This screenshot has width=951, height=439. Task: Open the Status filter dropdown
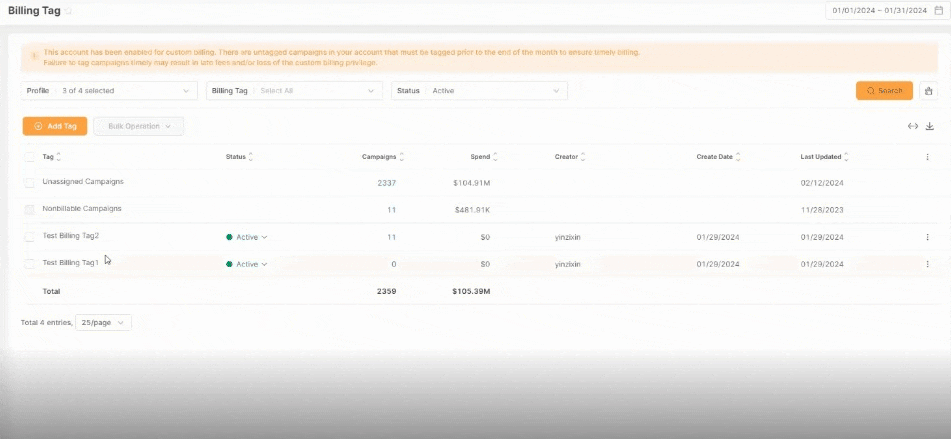coord(479,91)
